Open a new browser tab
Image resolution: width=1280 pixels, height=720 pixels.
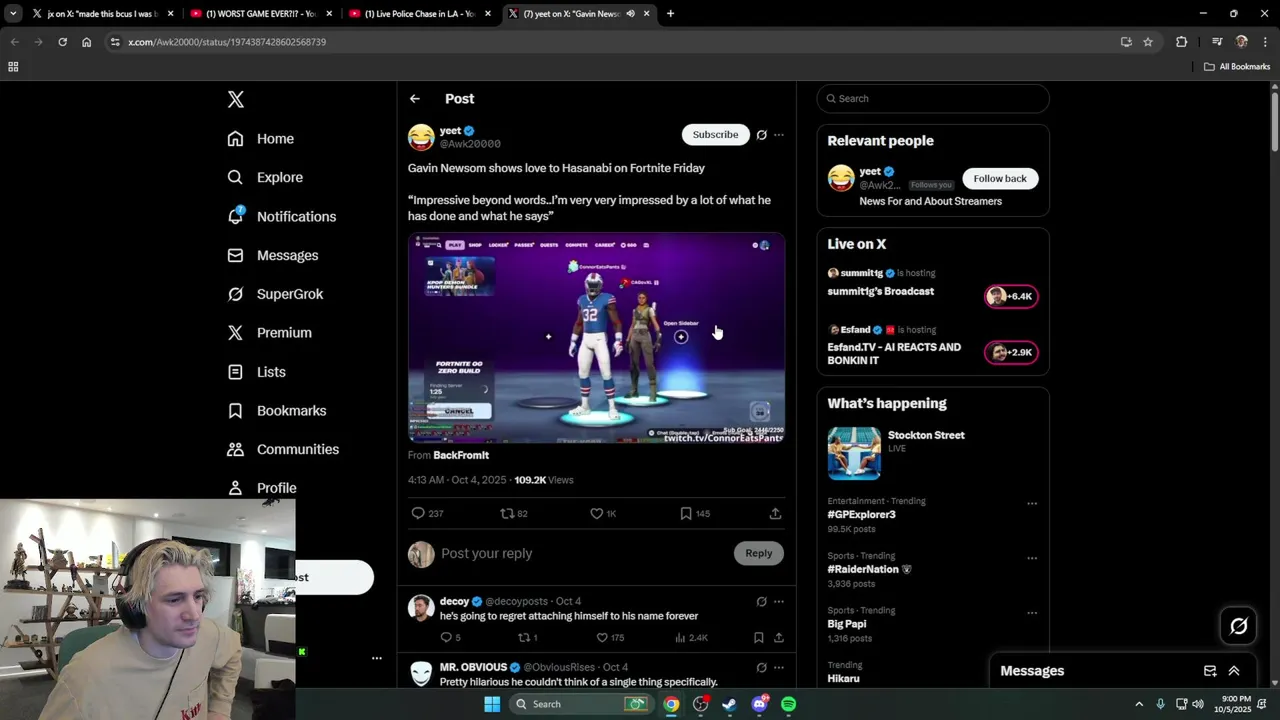click(x=670, y=14)
